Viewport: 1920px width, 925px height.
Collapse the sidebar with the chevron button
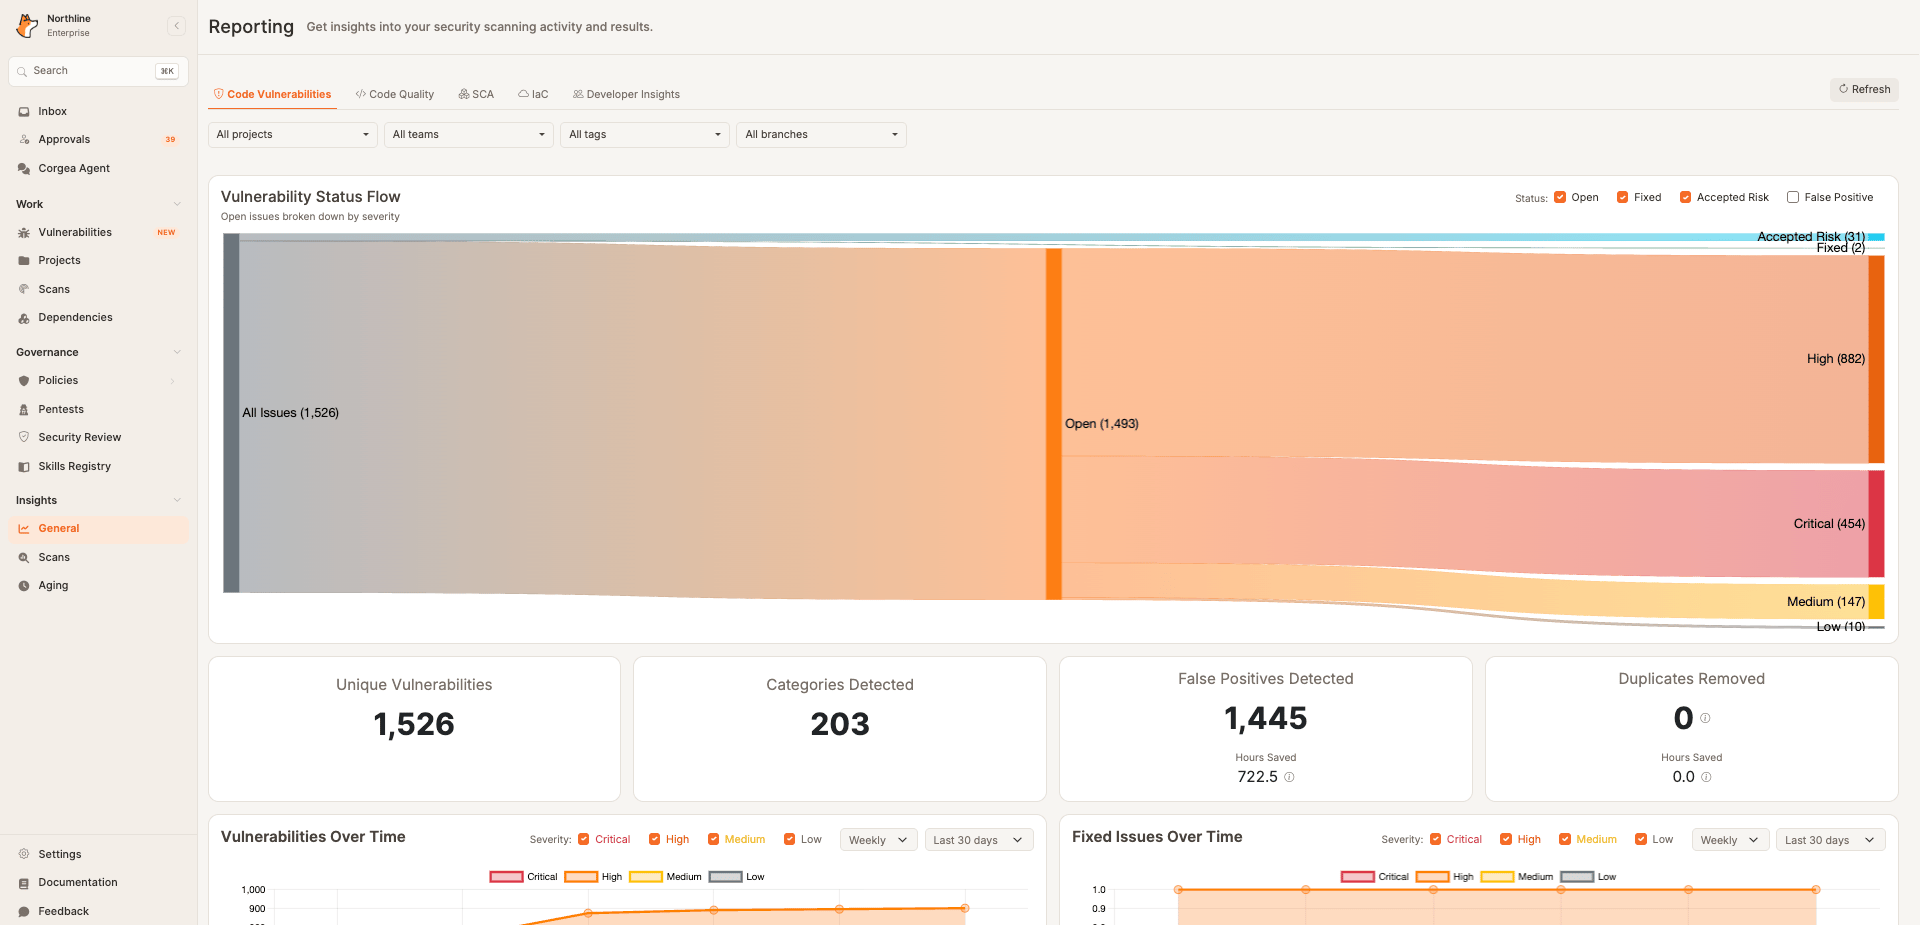click(x=177, y=26)
